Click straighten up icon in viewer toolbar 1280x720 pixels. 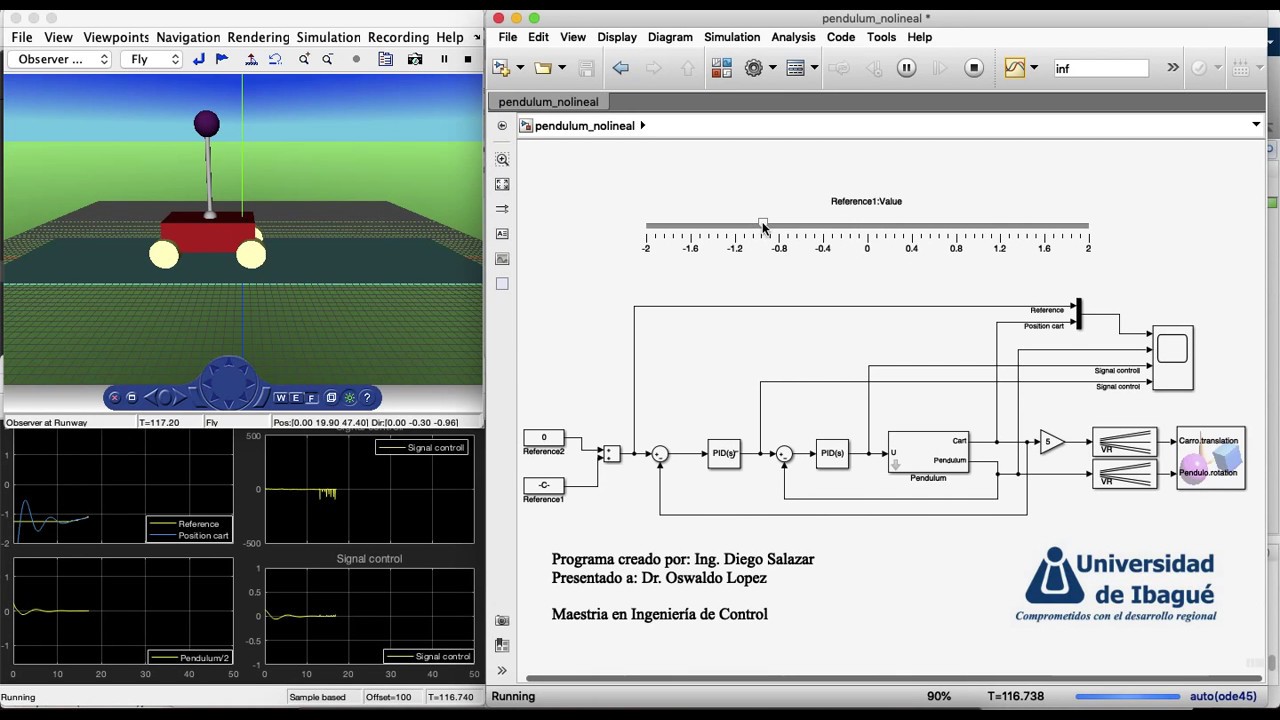click(x=251, y=60)
